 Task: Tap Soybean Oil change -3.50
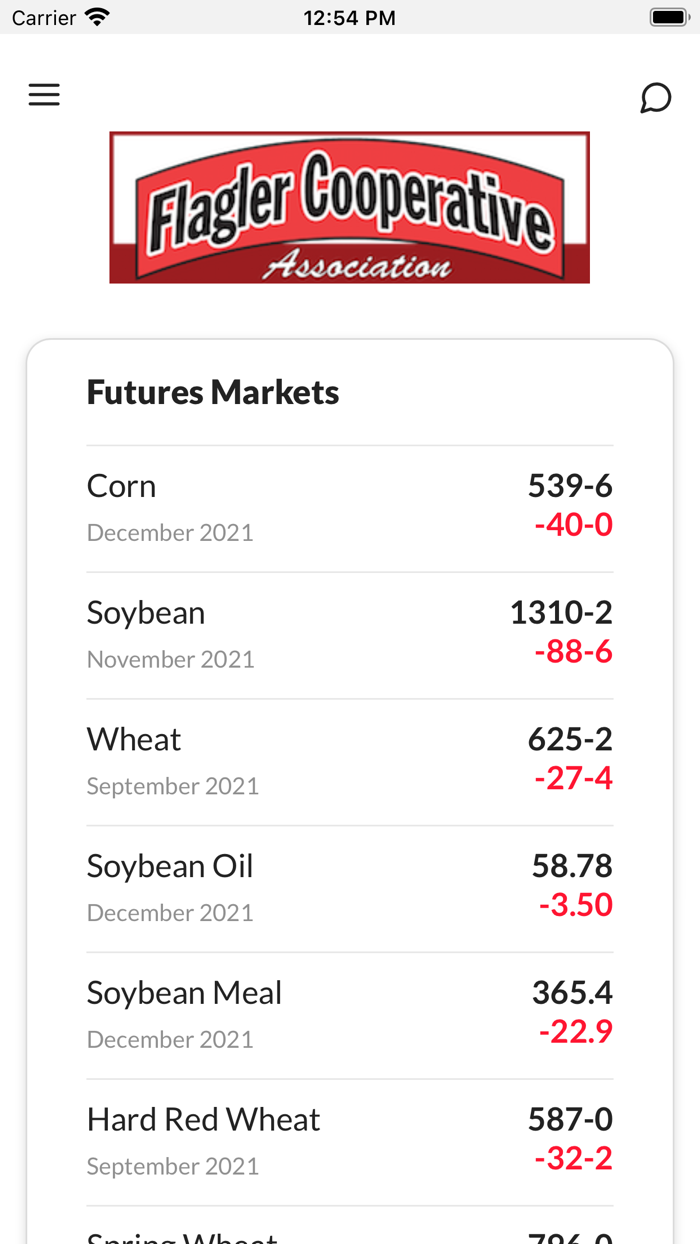point(575,905)
